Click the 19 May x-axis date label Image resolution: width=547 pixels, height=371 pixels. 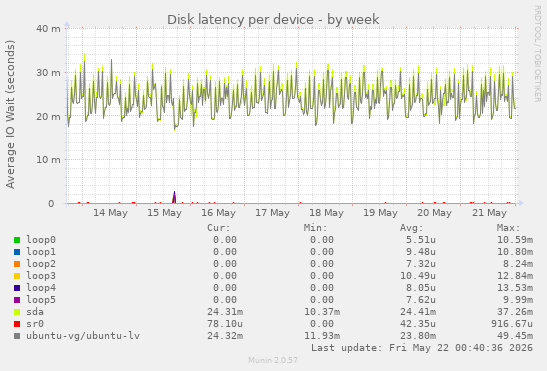tap(381, 213)
